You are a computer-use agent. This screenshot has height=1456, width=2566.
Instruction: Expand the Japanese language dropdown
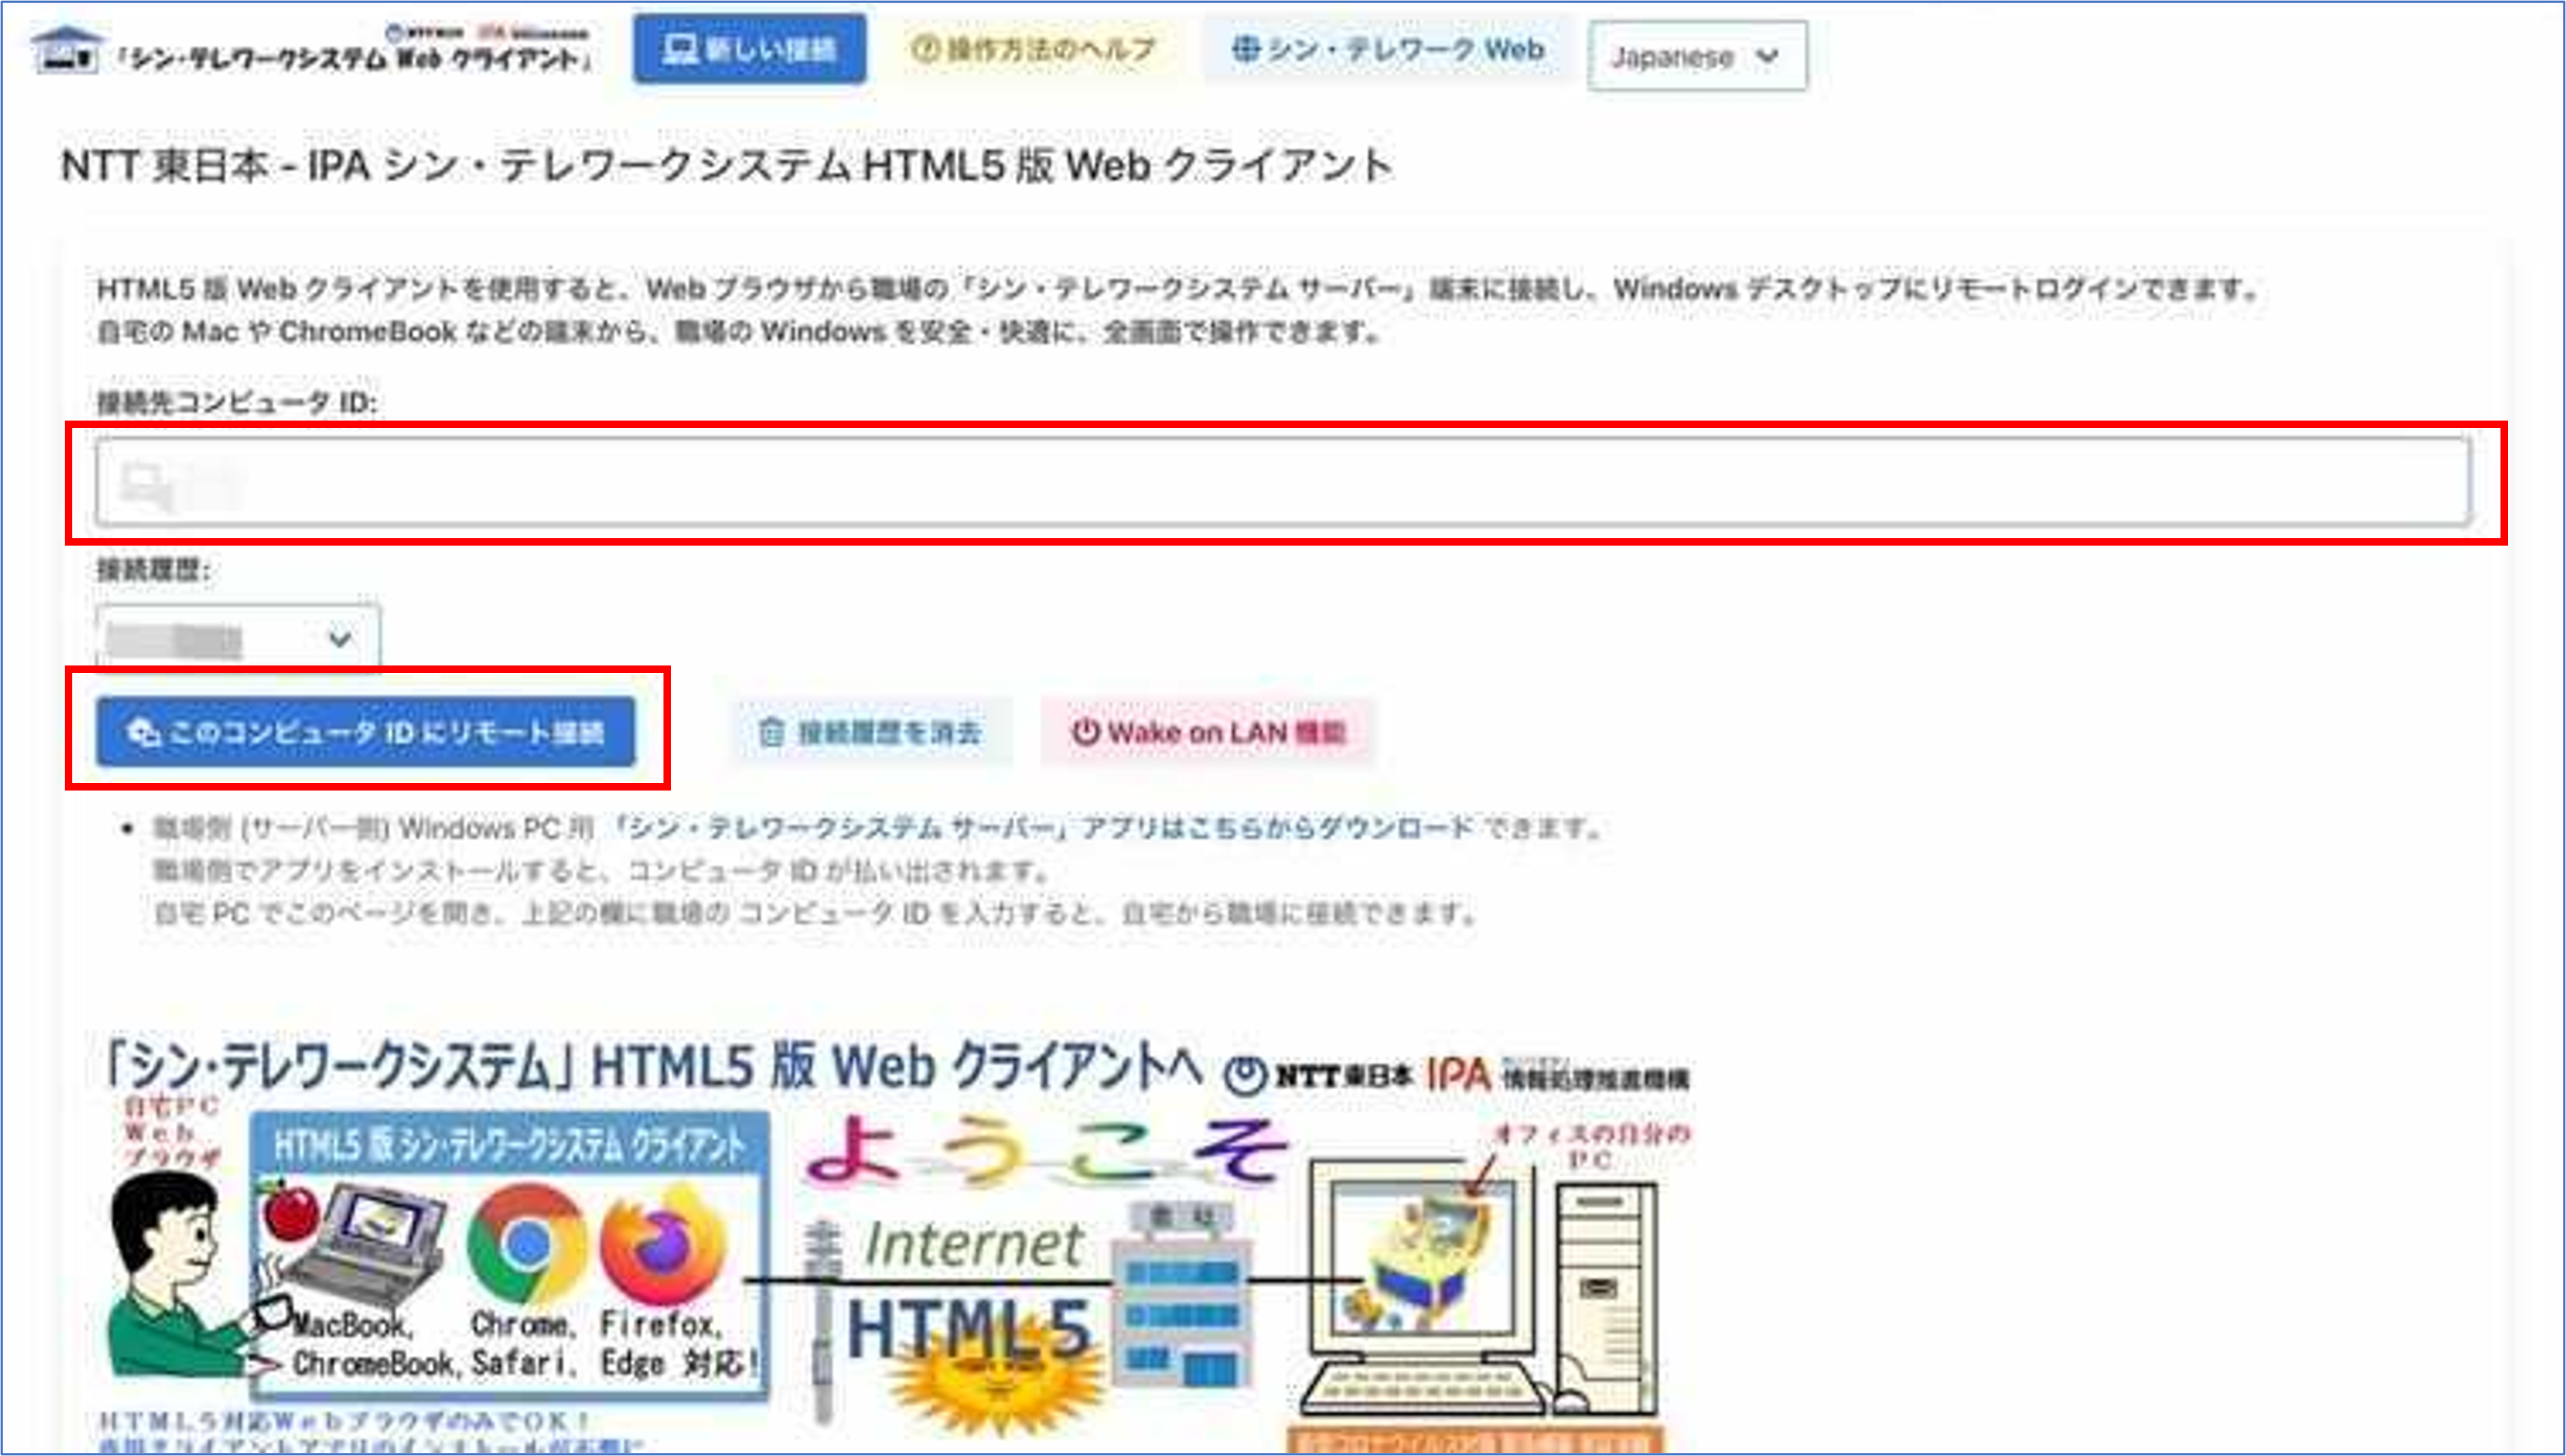[x=1697, y=57]
